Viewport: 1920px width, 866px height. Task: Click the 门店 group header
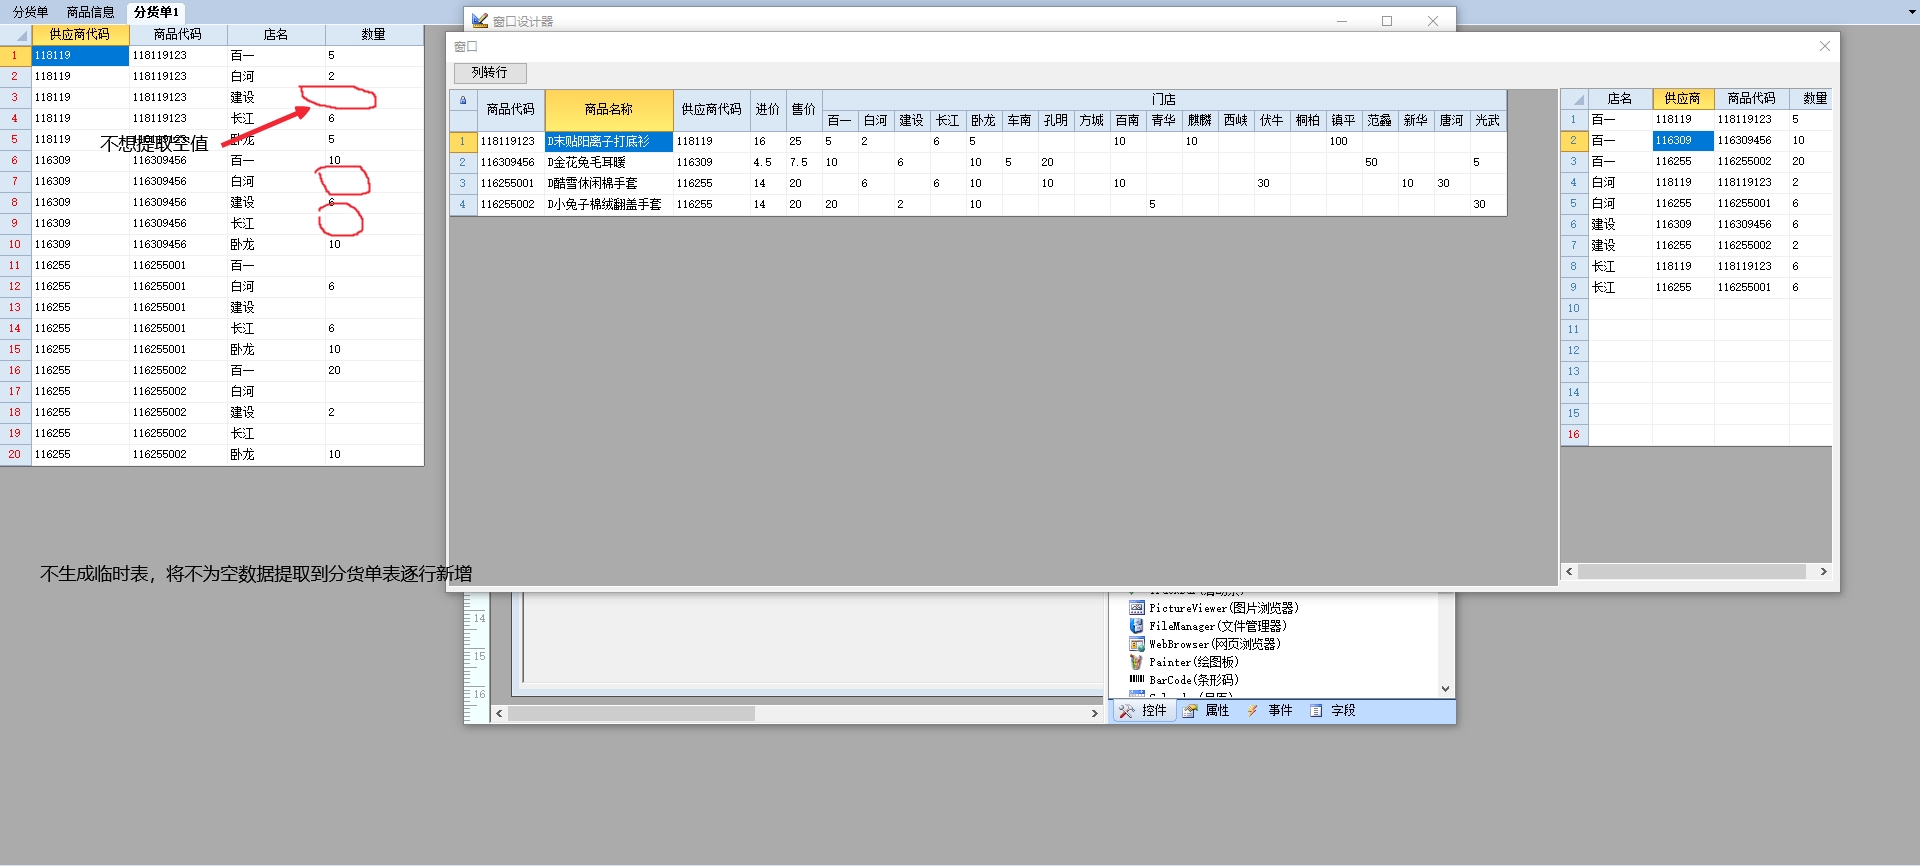click(x=1164, y=100)
